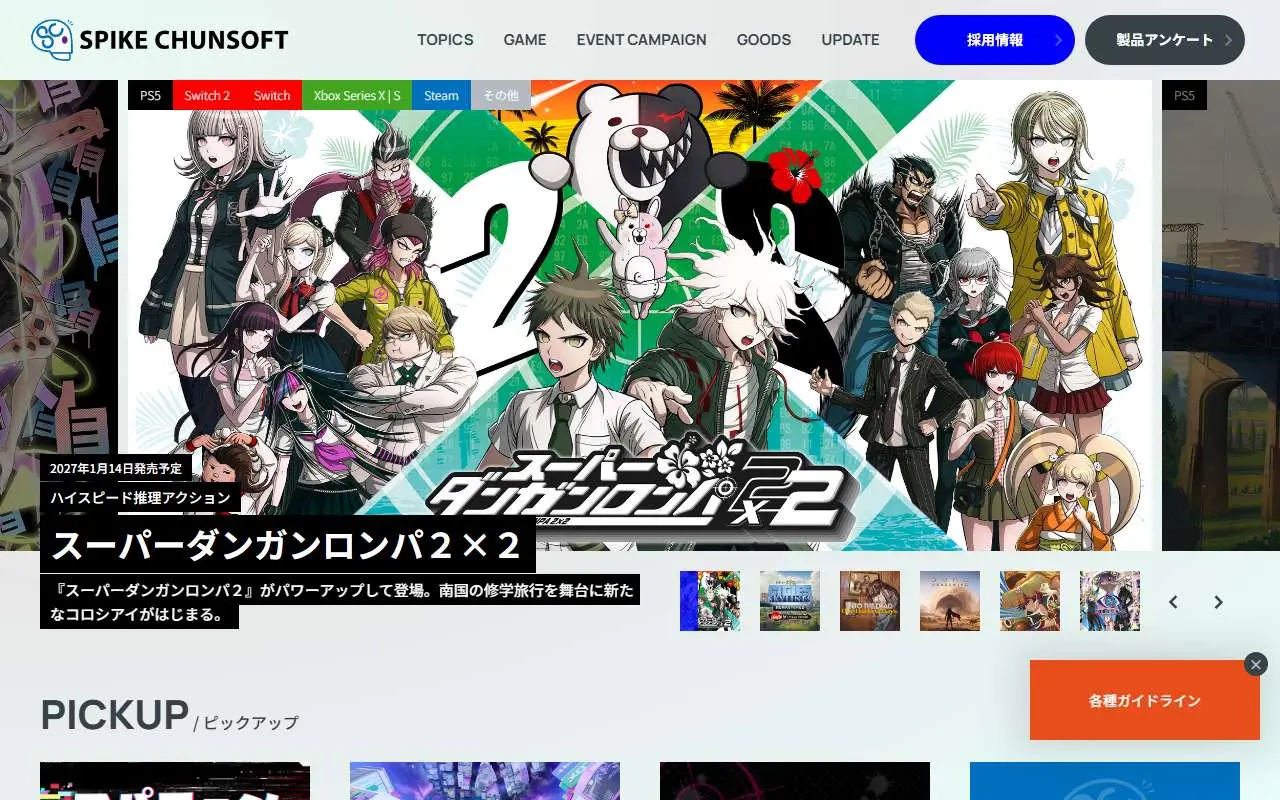1280x800 pixels.
Task: Close the 各種ガイドライン popup
Action: pyautogui.click(x=1256, y=664)
